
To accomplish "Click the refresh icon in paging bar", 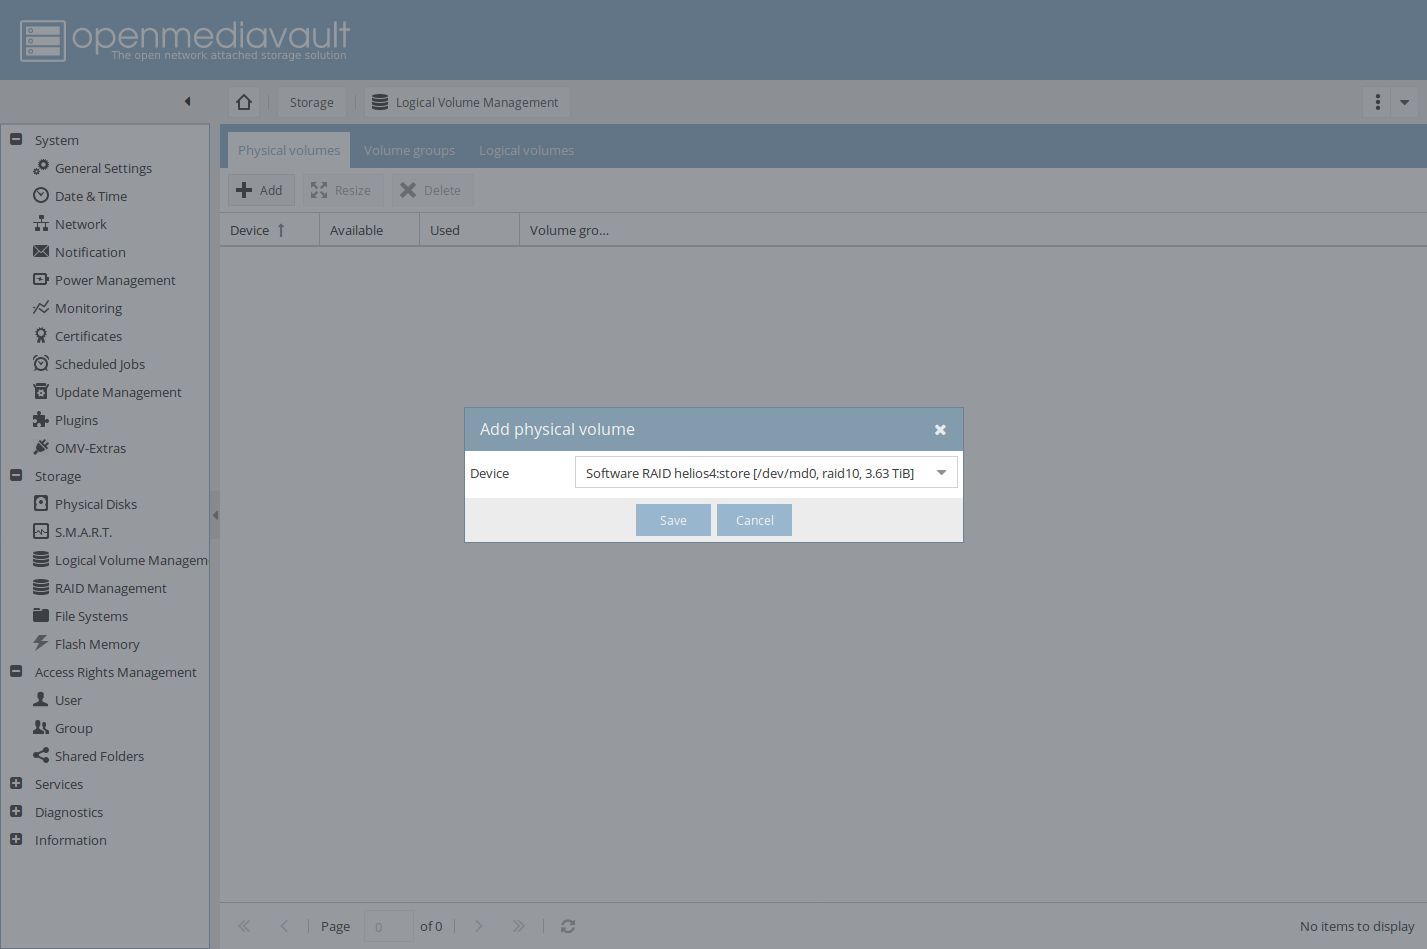I will (x=568, y=926).
